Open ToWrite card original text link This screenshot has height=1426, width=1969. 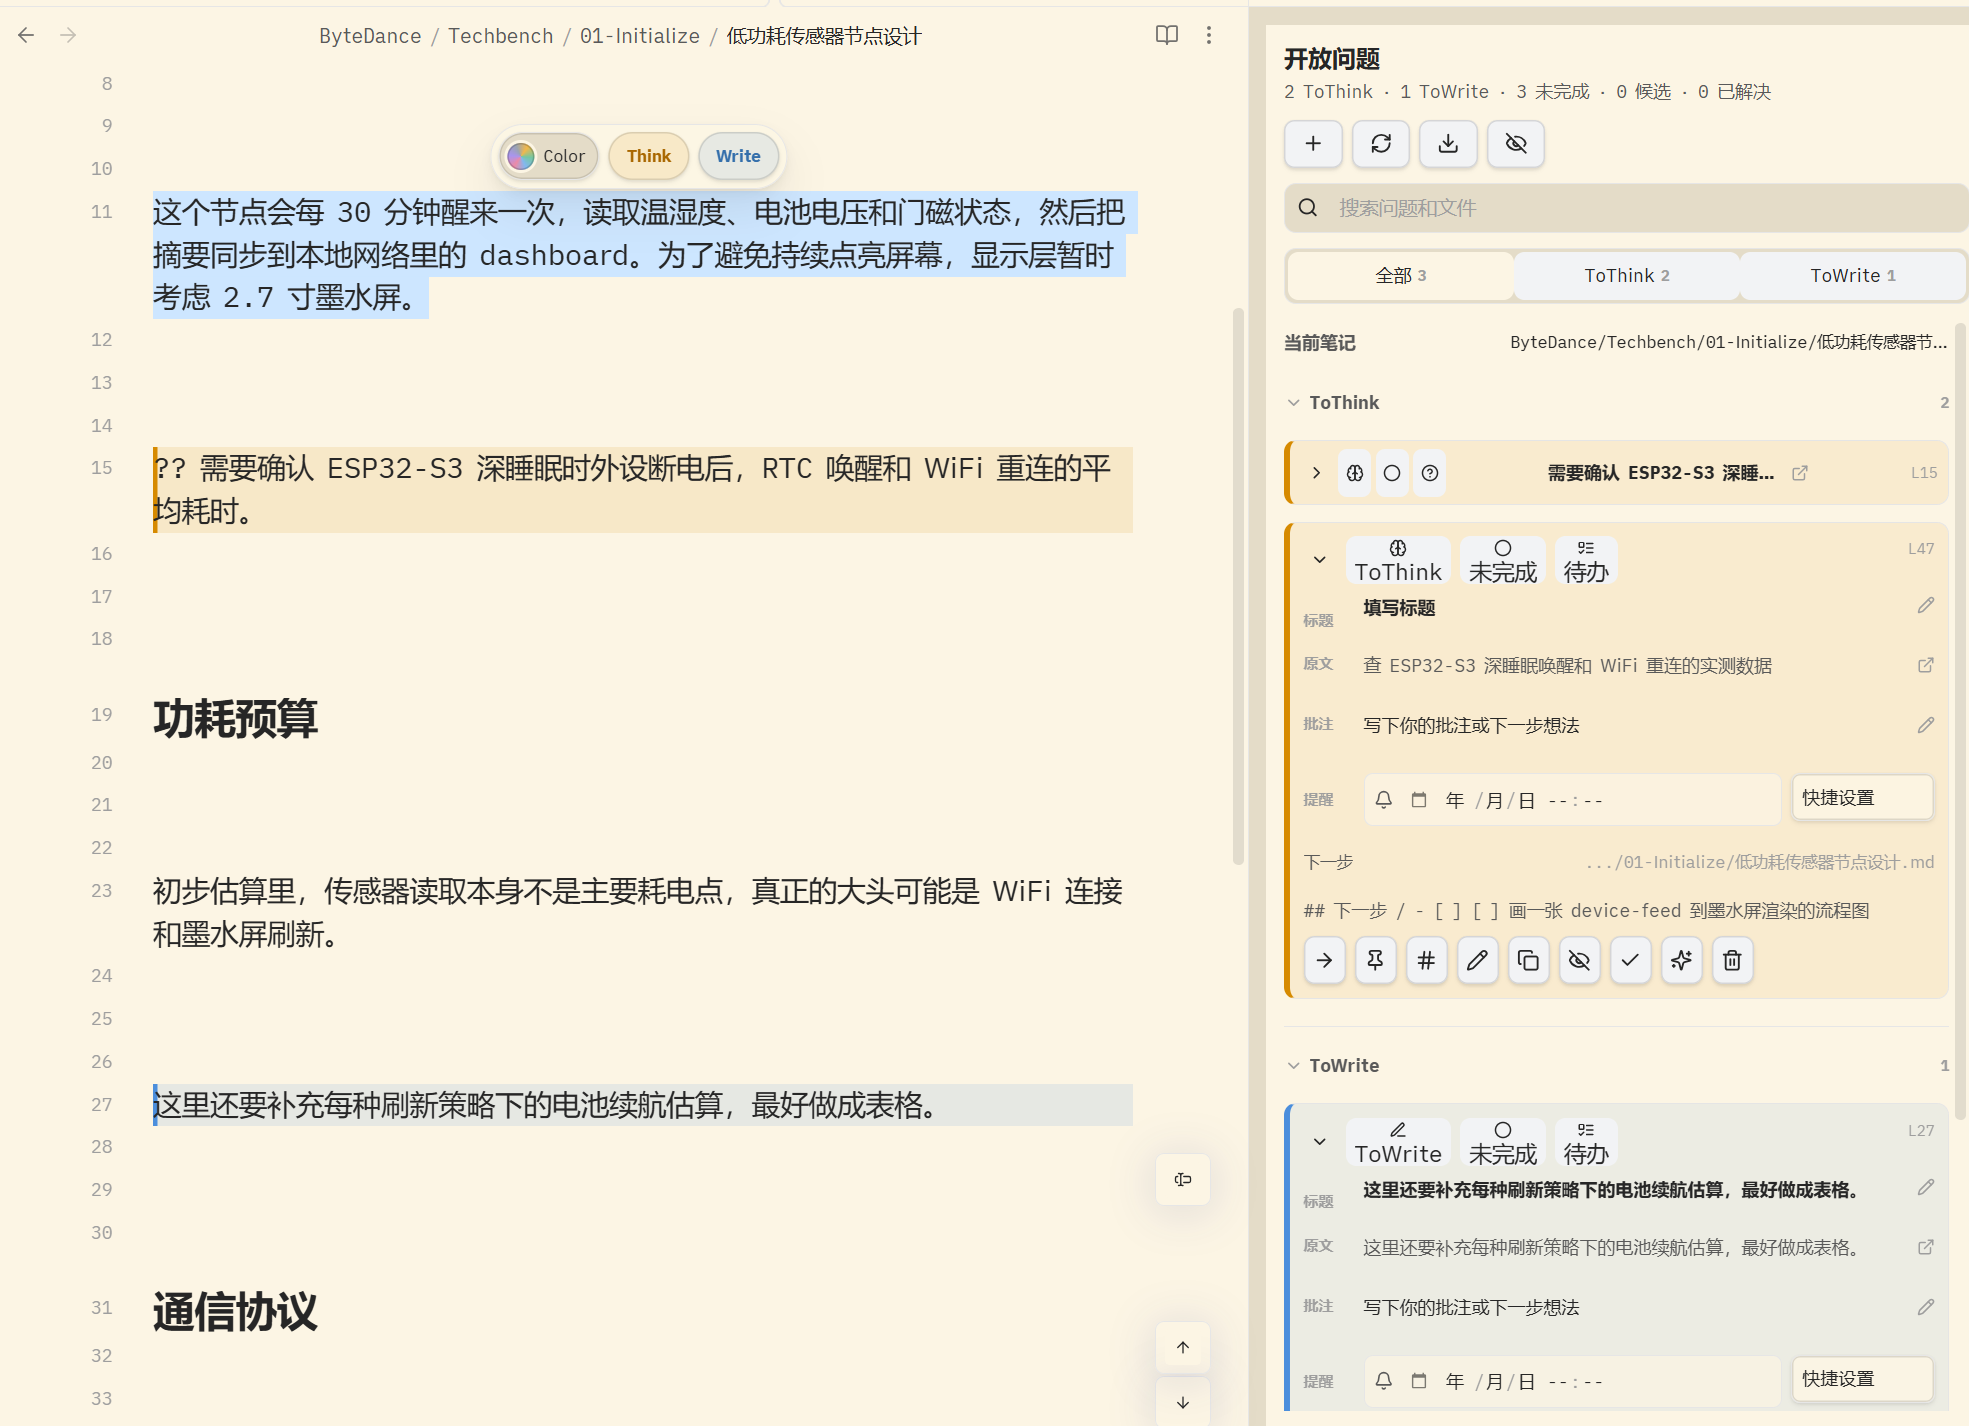[1926, 1247]
